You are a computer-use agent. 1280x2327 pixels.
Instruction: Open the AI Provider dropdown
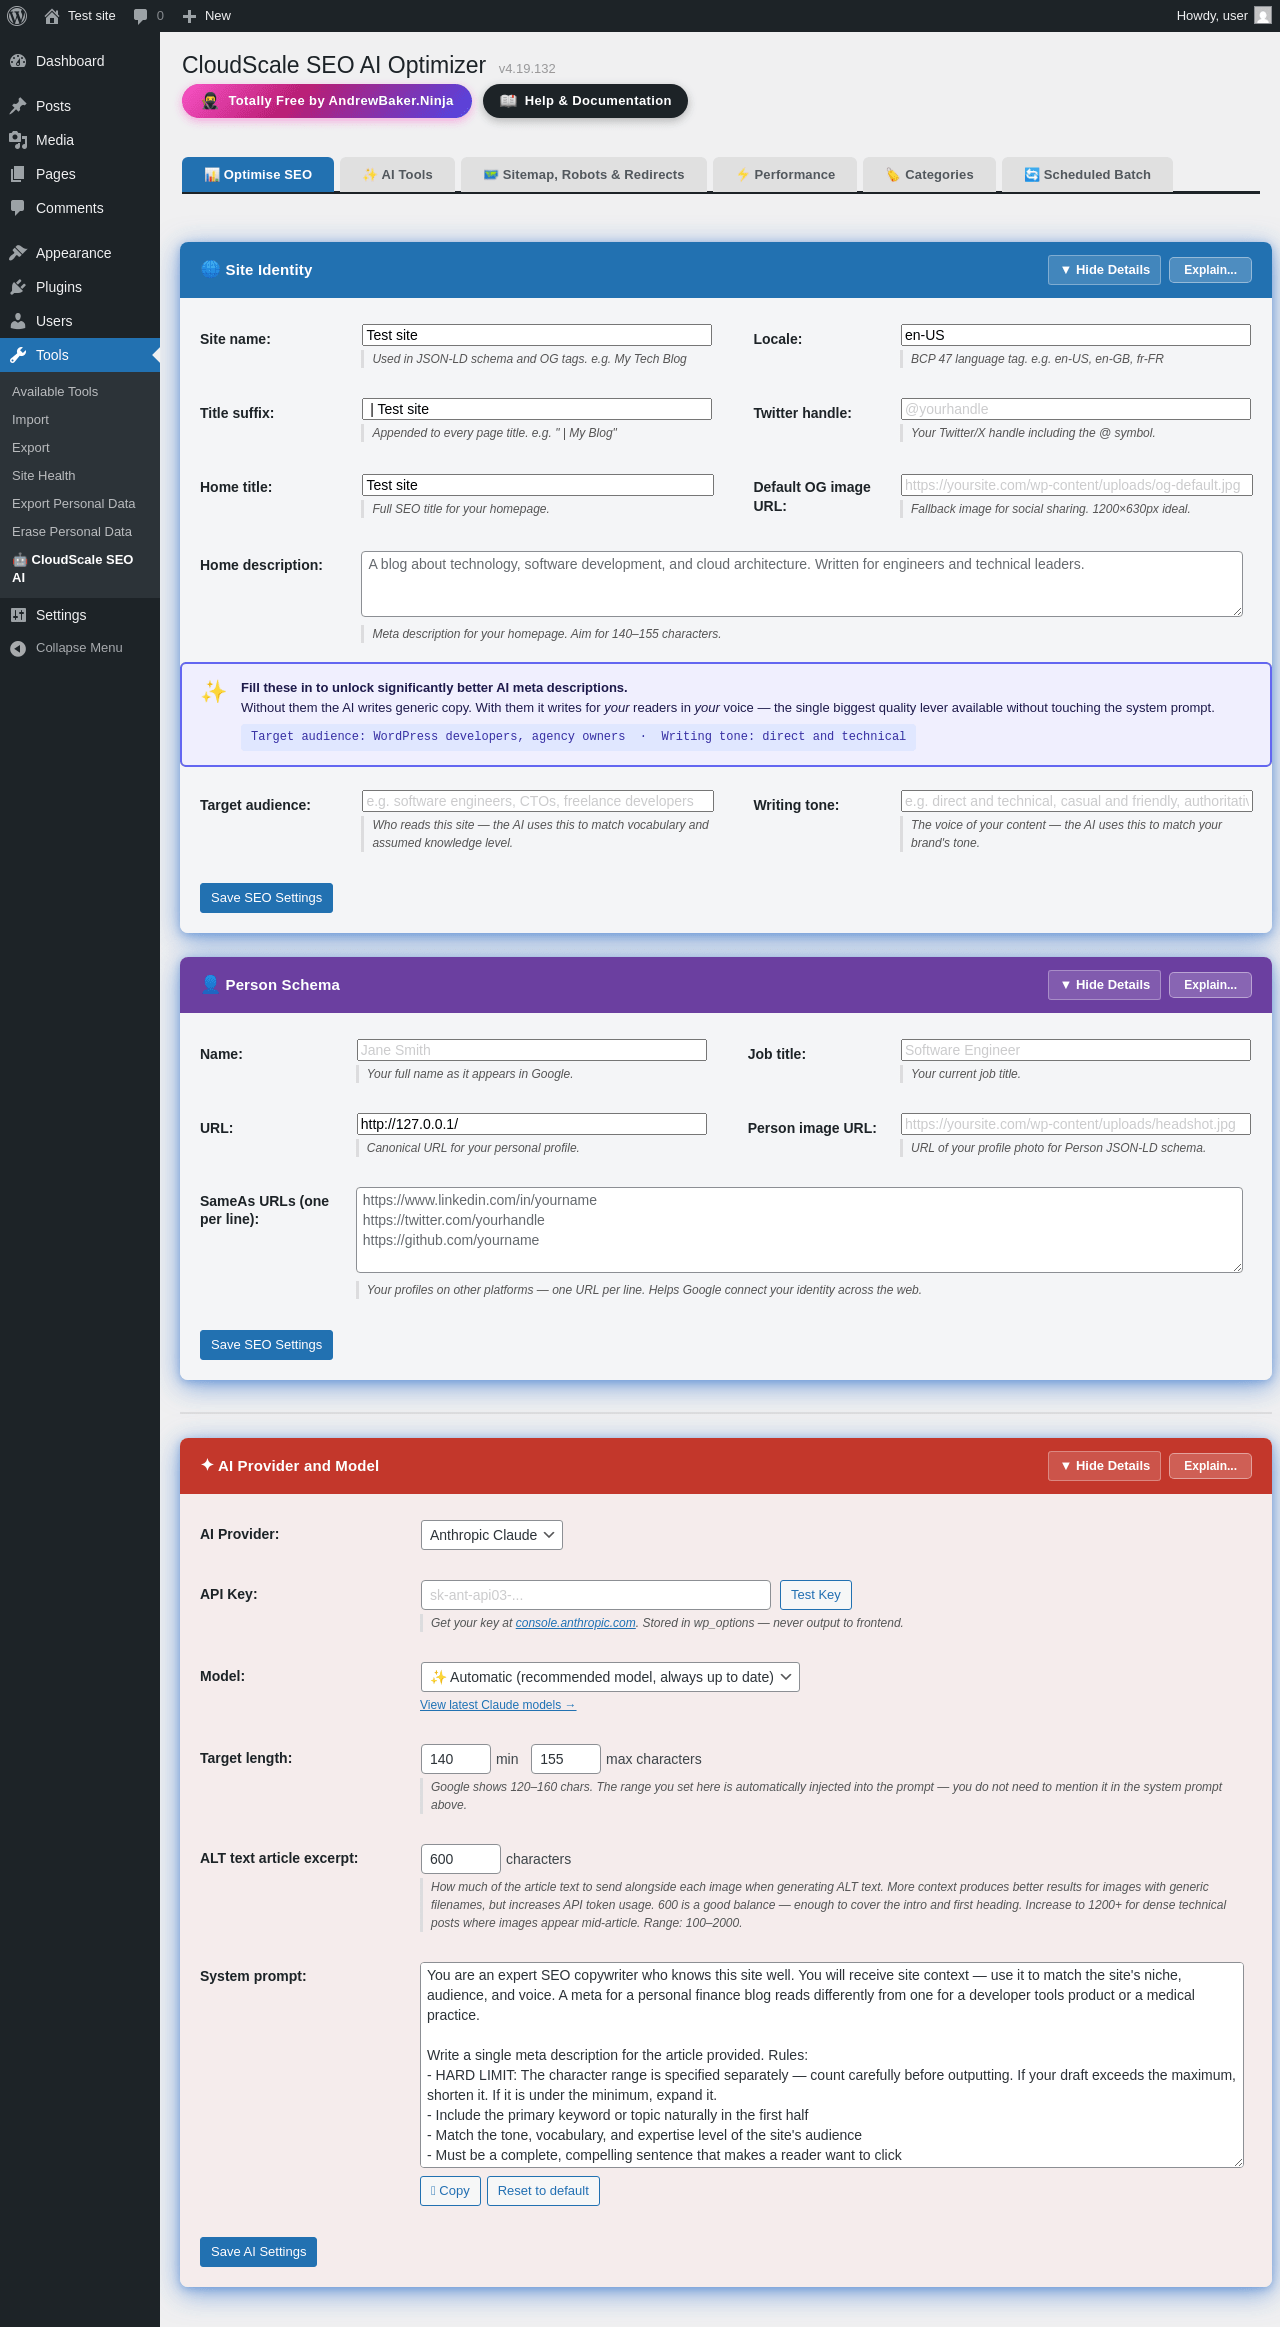pos(492,1535)
